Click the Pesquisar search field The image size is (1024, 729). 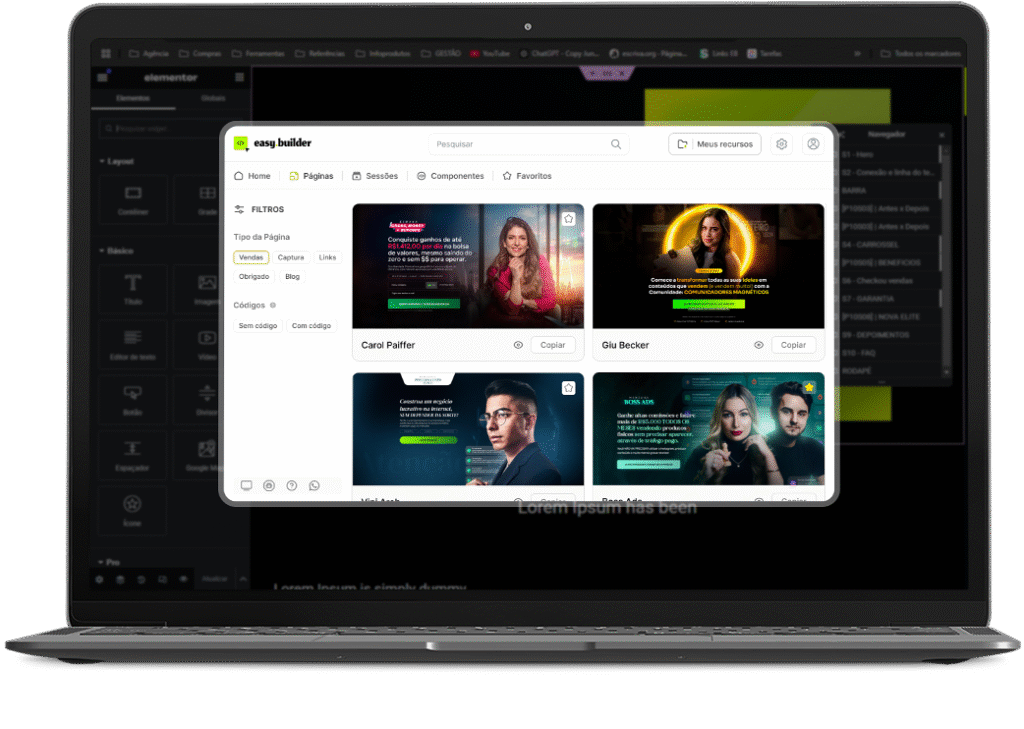click(x=520, y=144)
